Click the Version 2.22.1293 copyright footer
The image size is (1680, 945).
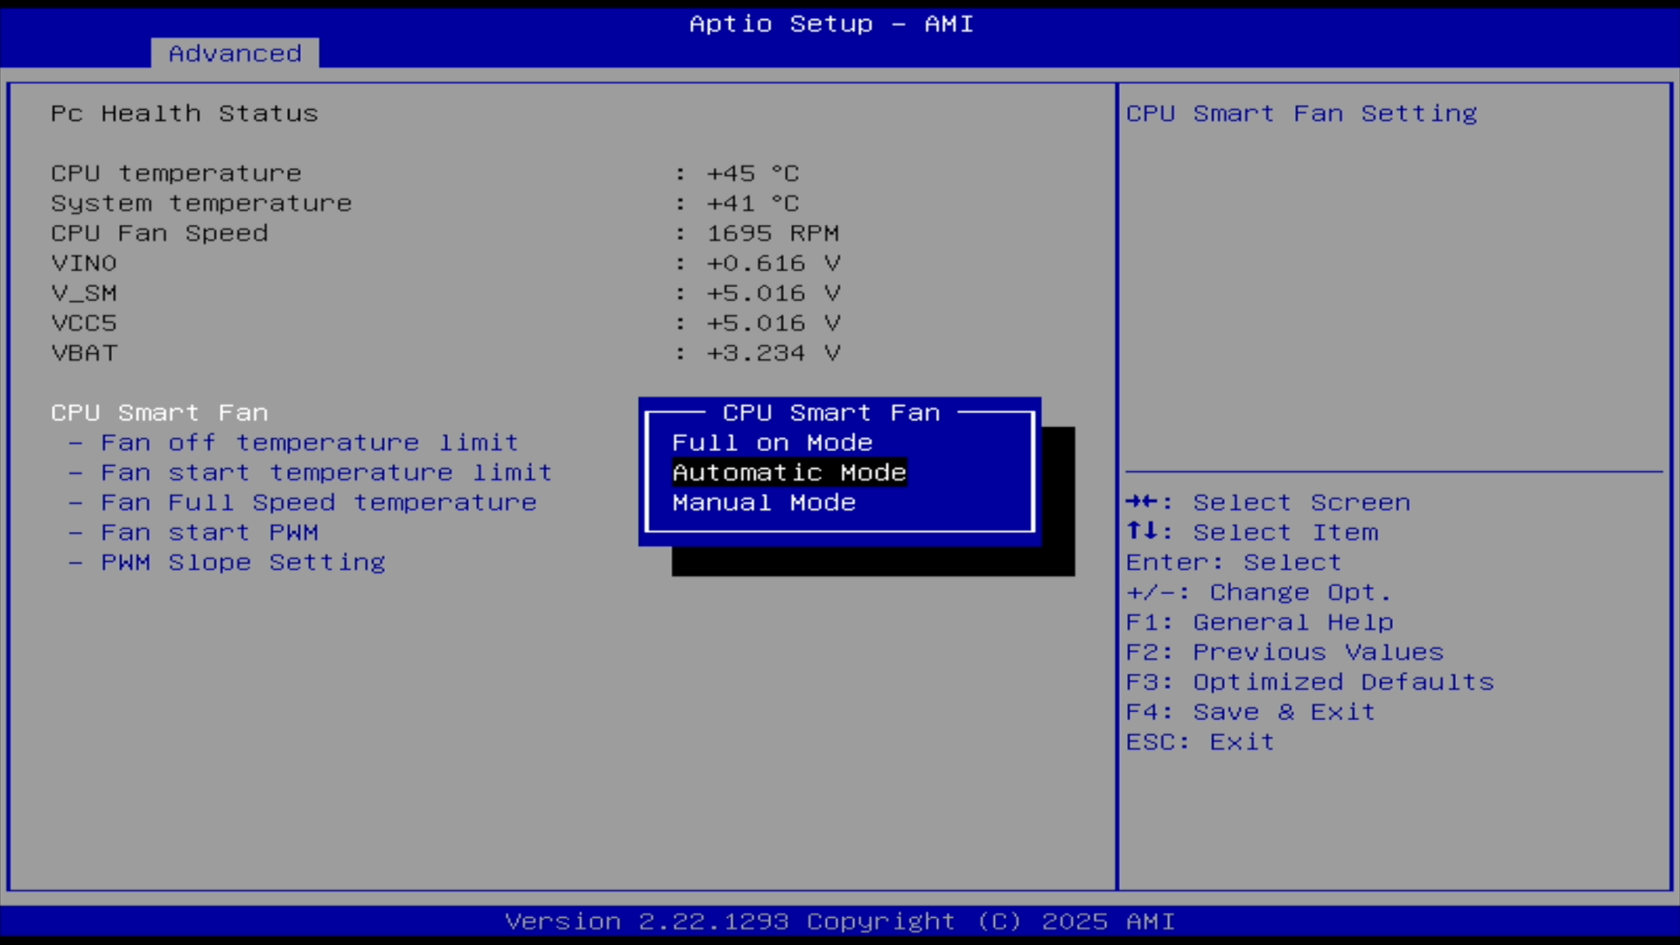[840, 921]
